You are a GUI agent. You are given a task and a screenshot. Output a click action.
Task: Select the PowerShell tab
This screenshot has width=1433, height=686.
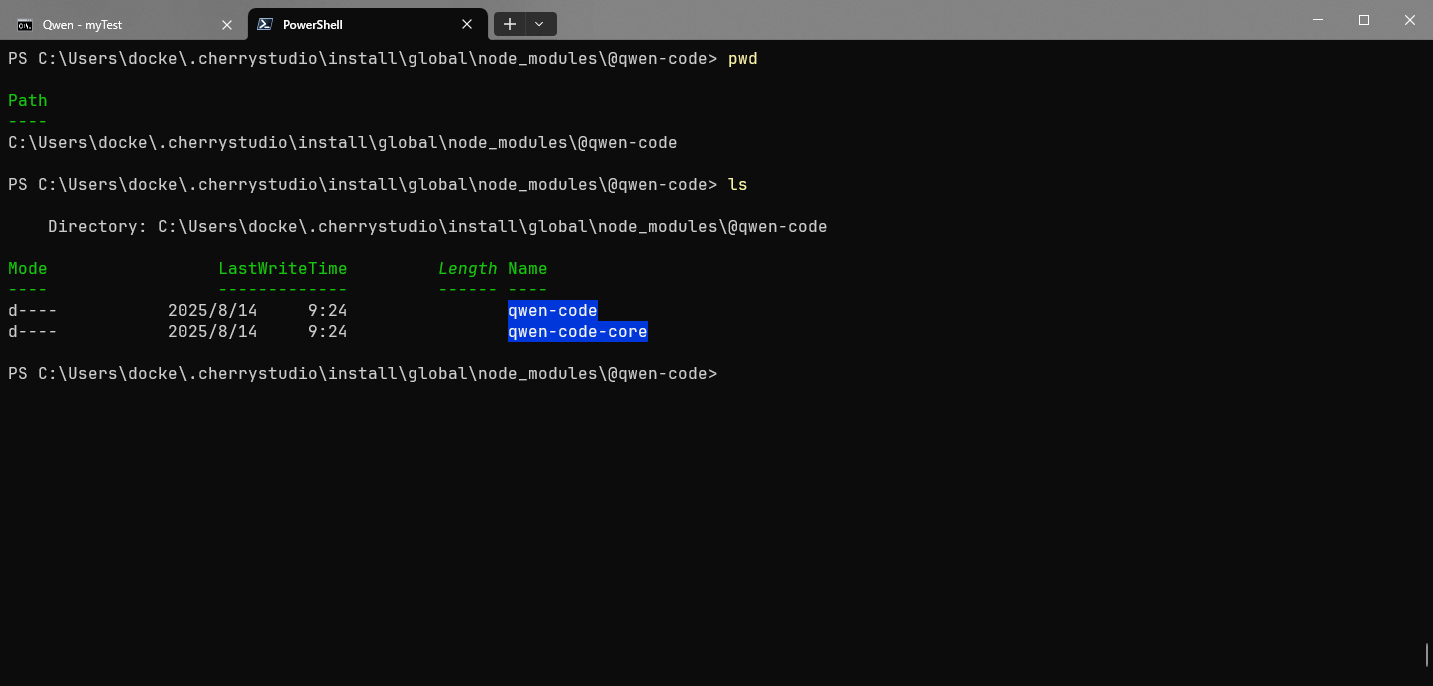[367, 24]
